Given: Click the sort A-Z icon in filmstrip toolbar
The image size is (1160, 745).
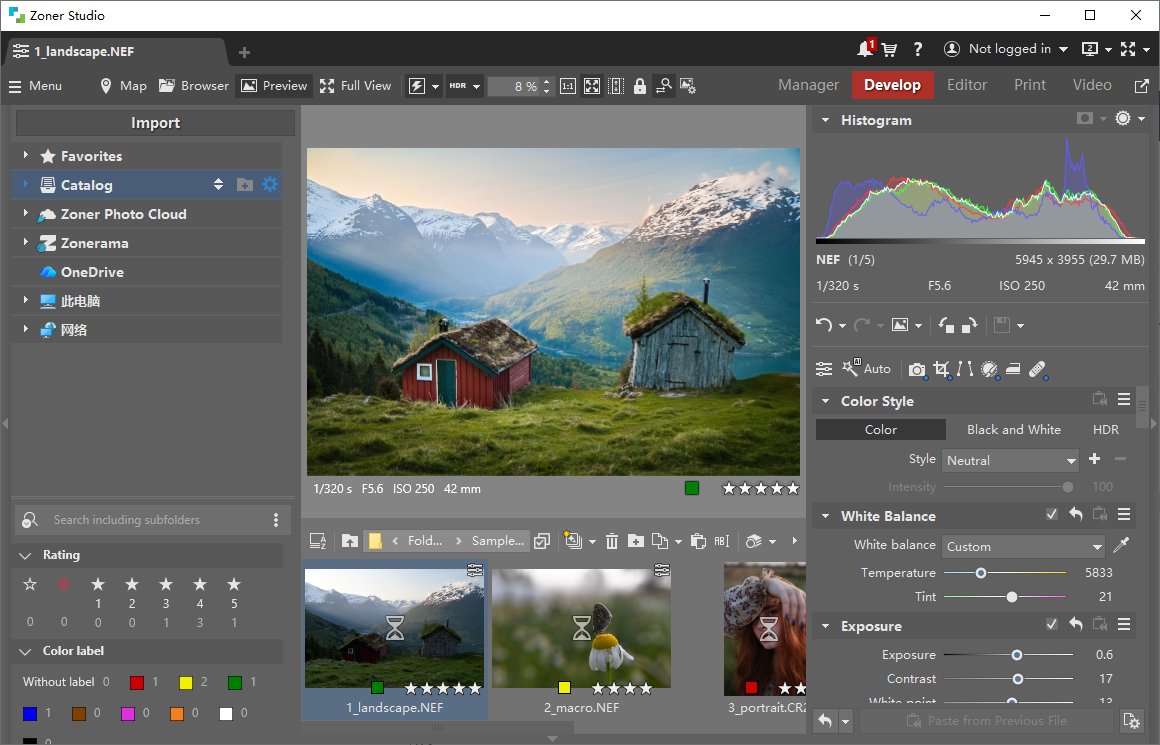Looking at the screenshot, I should [318, 542].
